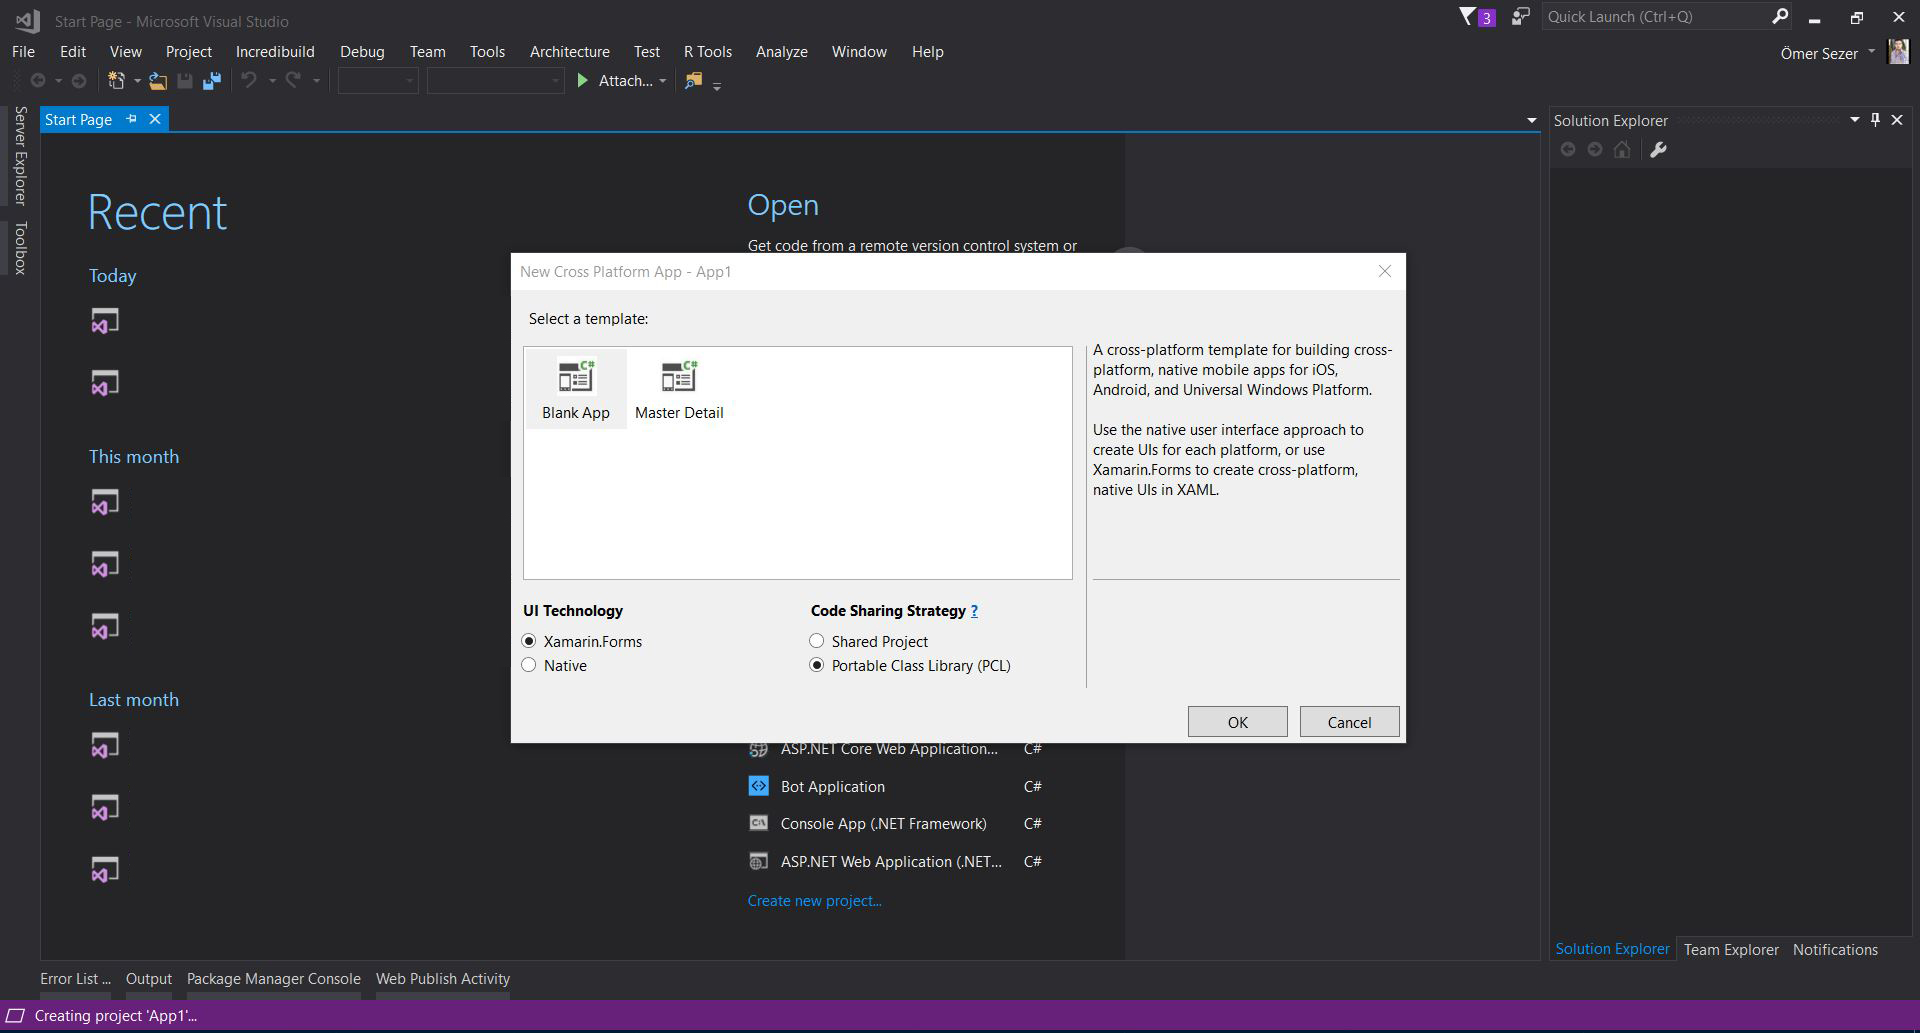Click Solution Explorer Home icon
1920x1033 pixels.
click(1622, 150)
